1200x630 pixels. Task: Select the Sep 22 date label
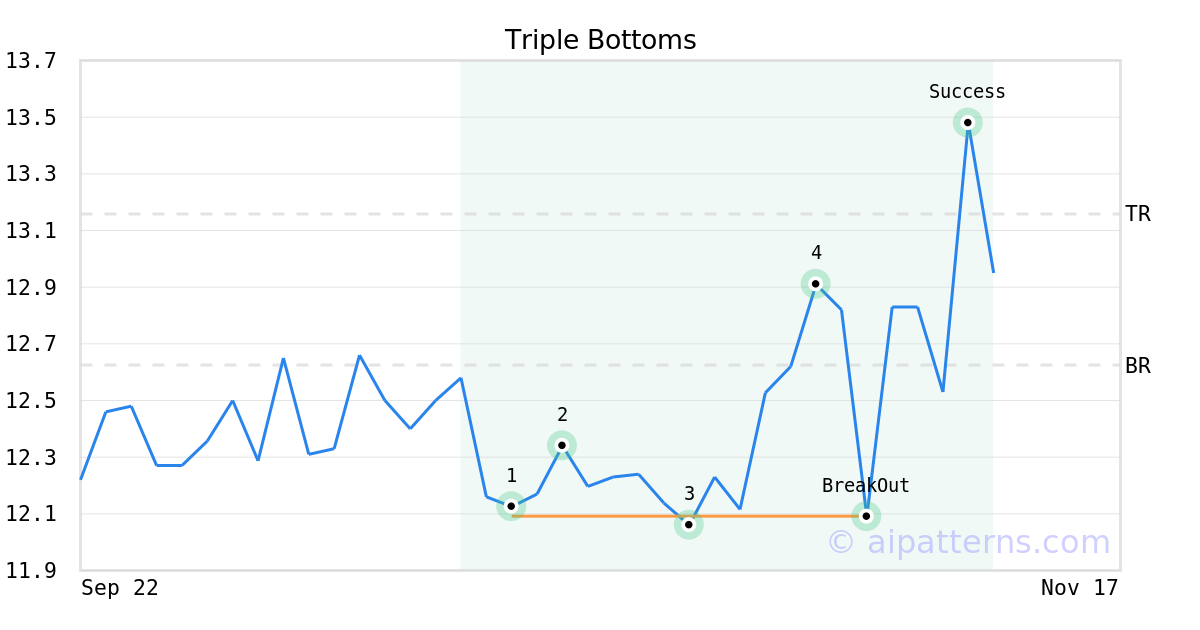(x=120, y=588)
